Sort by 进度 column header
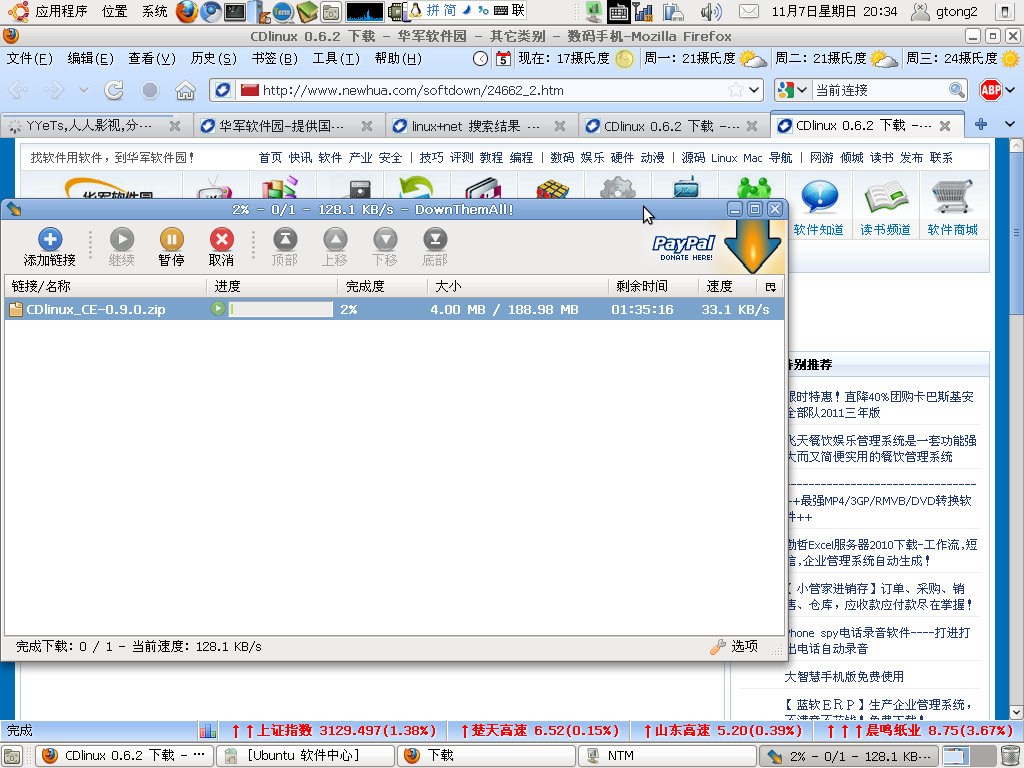Viewport: 1024px width, 768px height. [272, 286]
